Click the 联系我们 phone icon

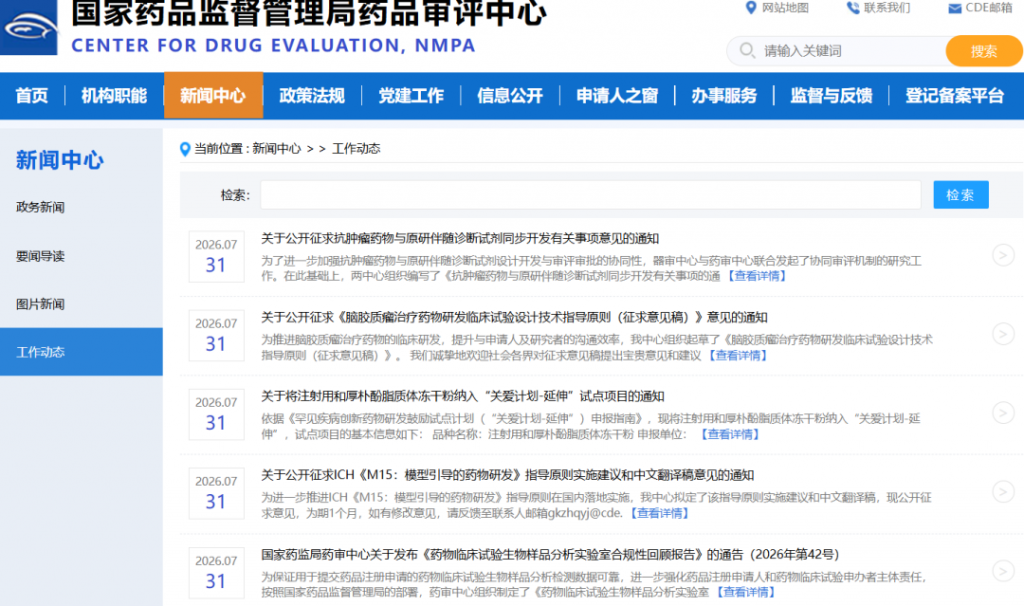click(x=852, y=8)
